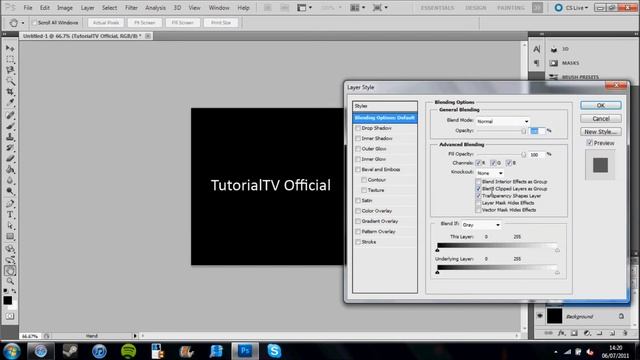Open the Layer menu
Viewport: 640px width, 360px height.
point(87,8)
